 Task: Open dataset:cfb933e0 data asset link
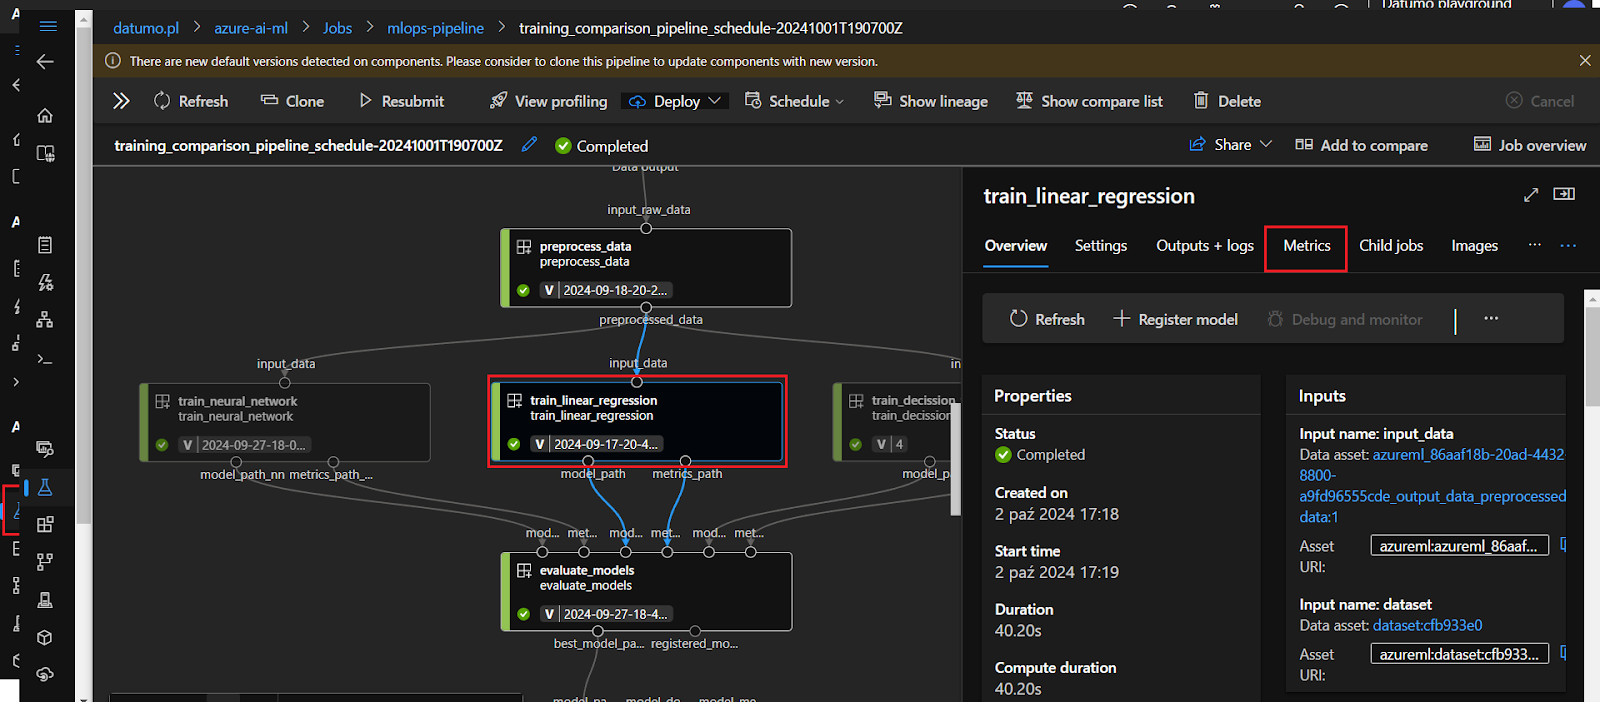click(x=1427, y=625)
